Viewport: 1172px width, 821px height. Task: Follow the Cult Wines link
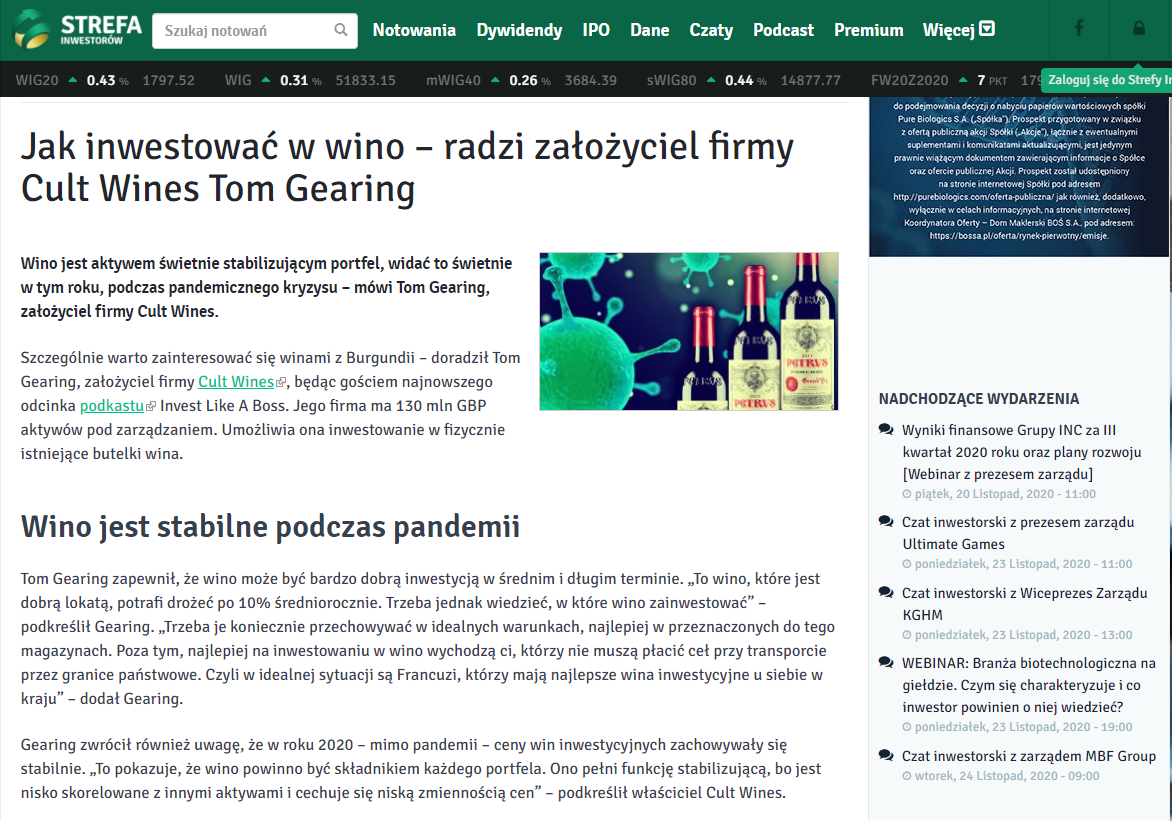coord(235,381)
